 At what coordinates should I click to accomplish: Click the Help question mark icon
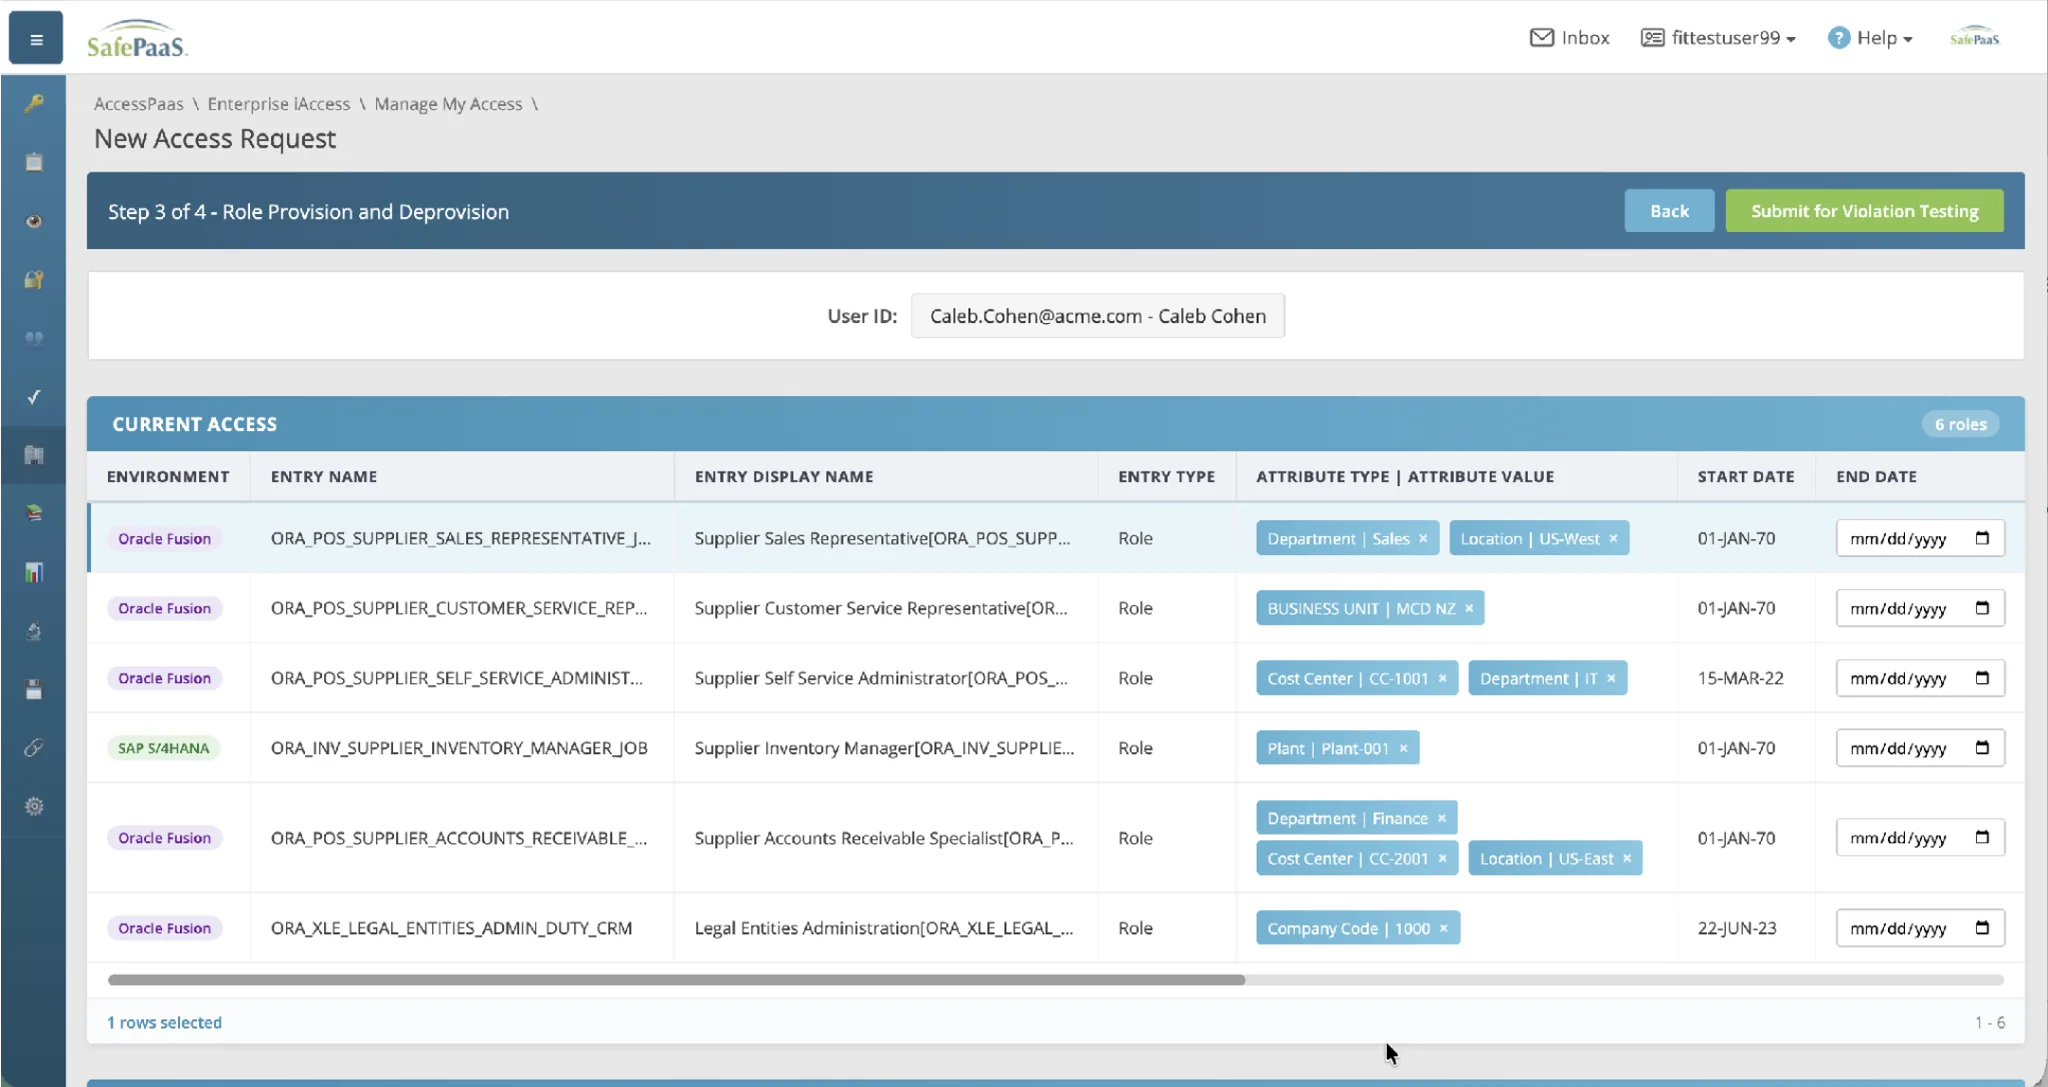pos(1838,38)
